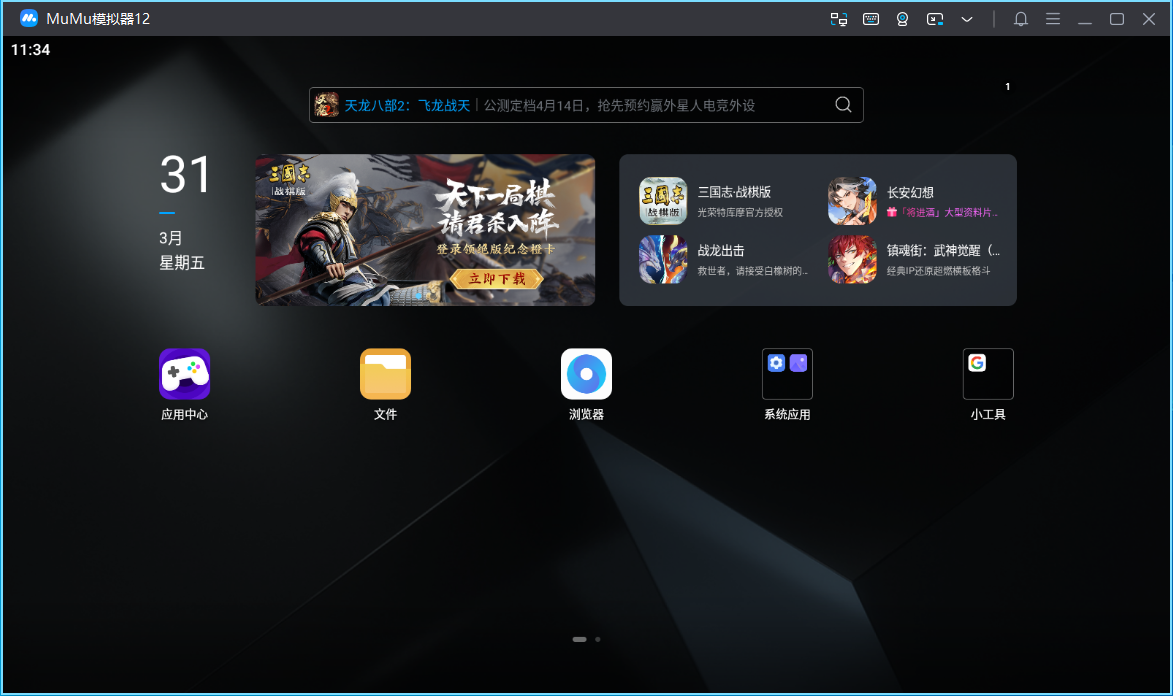Select the first home screen page indicator
This screenshot has height=696, width=1173.
click(x=579, y=639)
